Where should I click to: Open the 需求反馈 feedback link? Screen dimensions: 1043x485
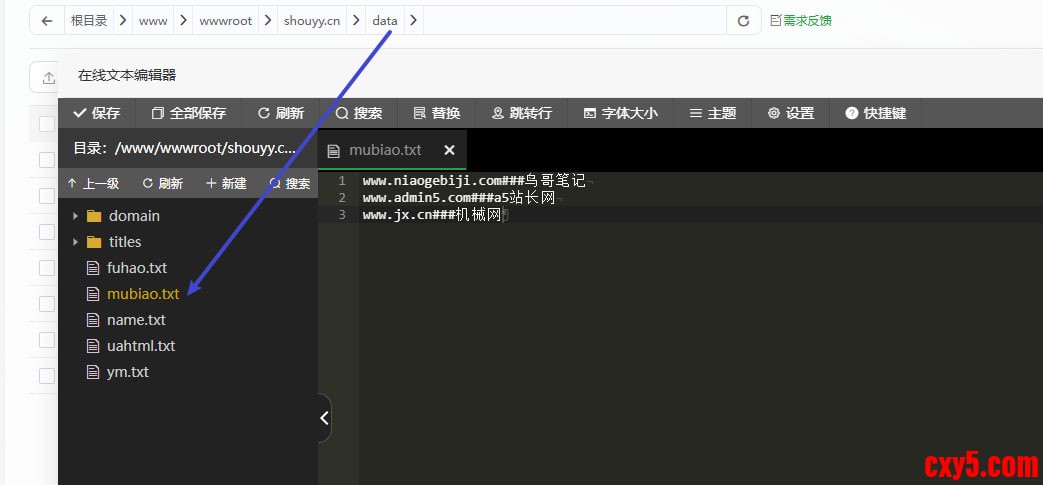(x=801, y=21)
